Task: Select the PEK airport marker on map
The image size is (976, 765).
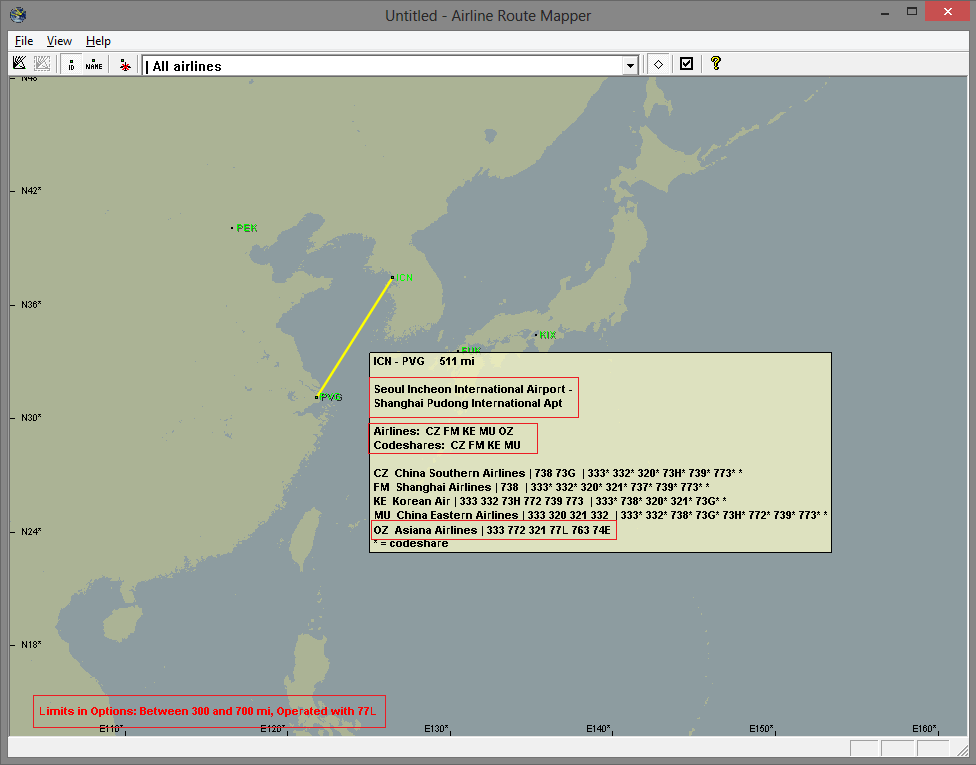Action: click(232, 228)
